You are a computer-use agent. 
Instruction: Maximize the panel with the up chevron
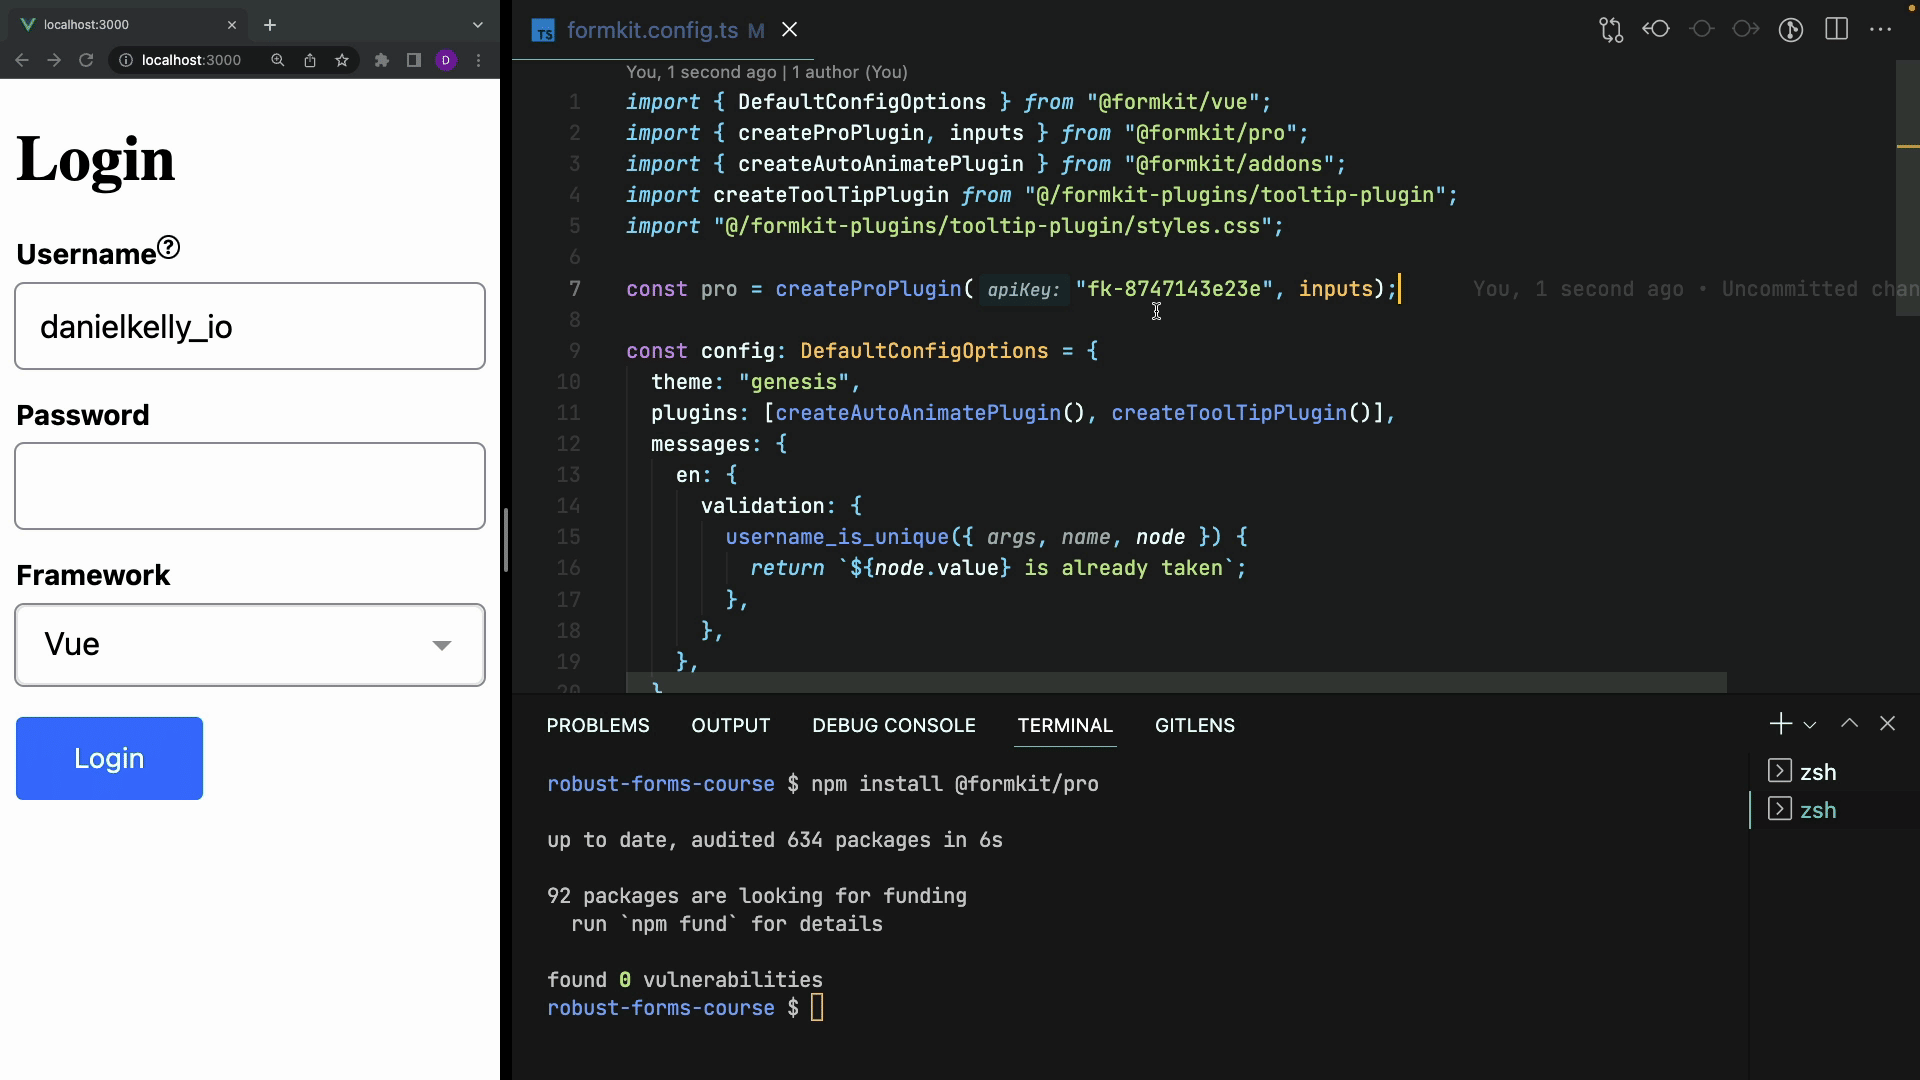pos(1849,723)
